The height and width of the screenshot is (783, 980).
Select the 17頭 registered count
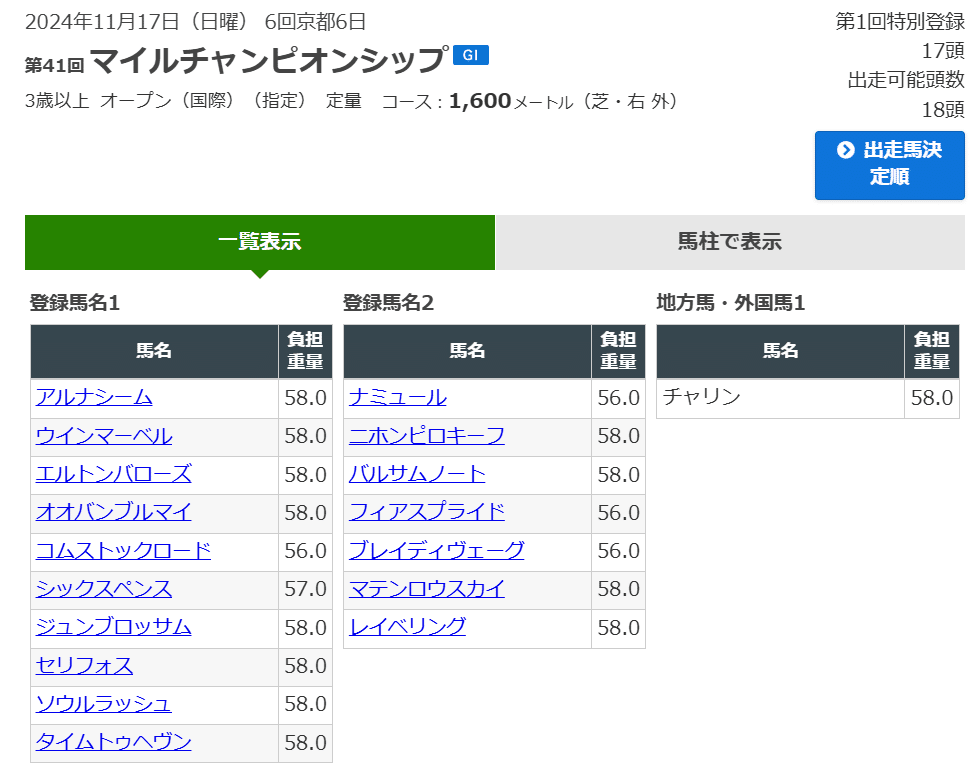[x=943, y=51]
